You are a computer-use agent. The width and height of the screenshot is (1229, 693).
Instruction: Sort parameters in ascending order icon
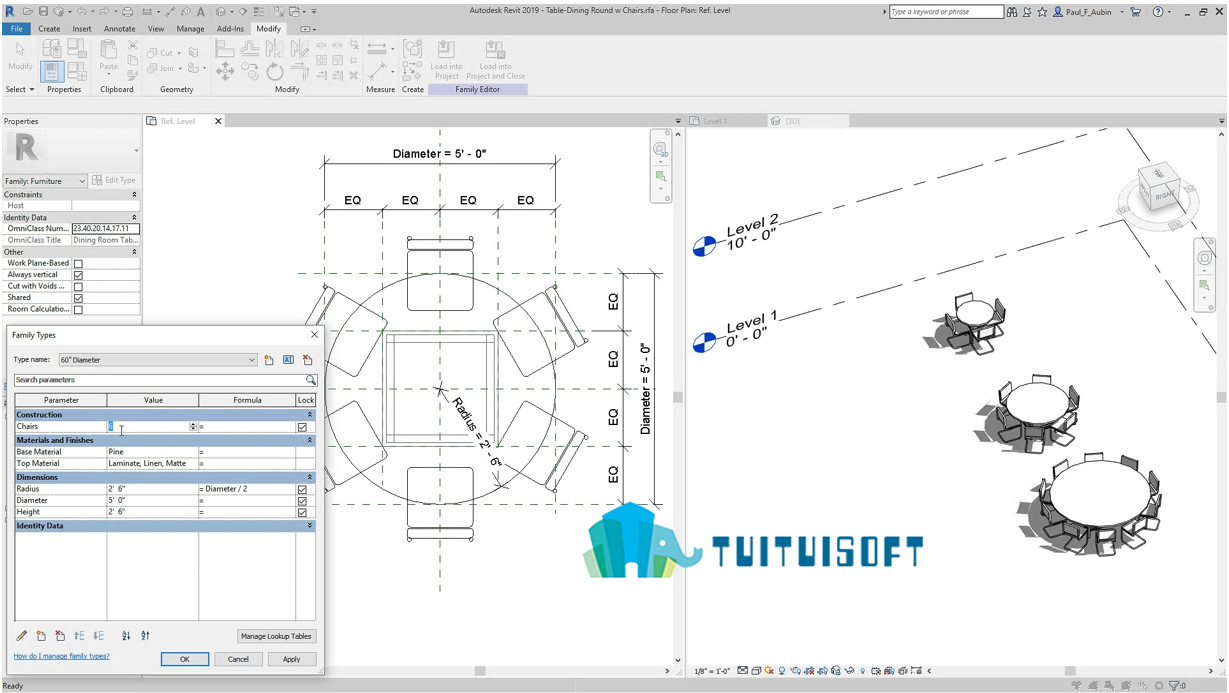[x=126, y=636]
